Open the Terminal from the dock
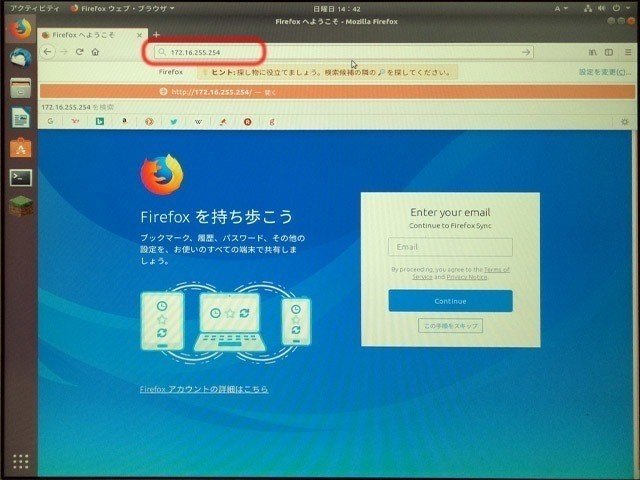Image resolution: width=640 pixels, height=480 pixels. coord(20,178)
